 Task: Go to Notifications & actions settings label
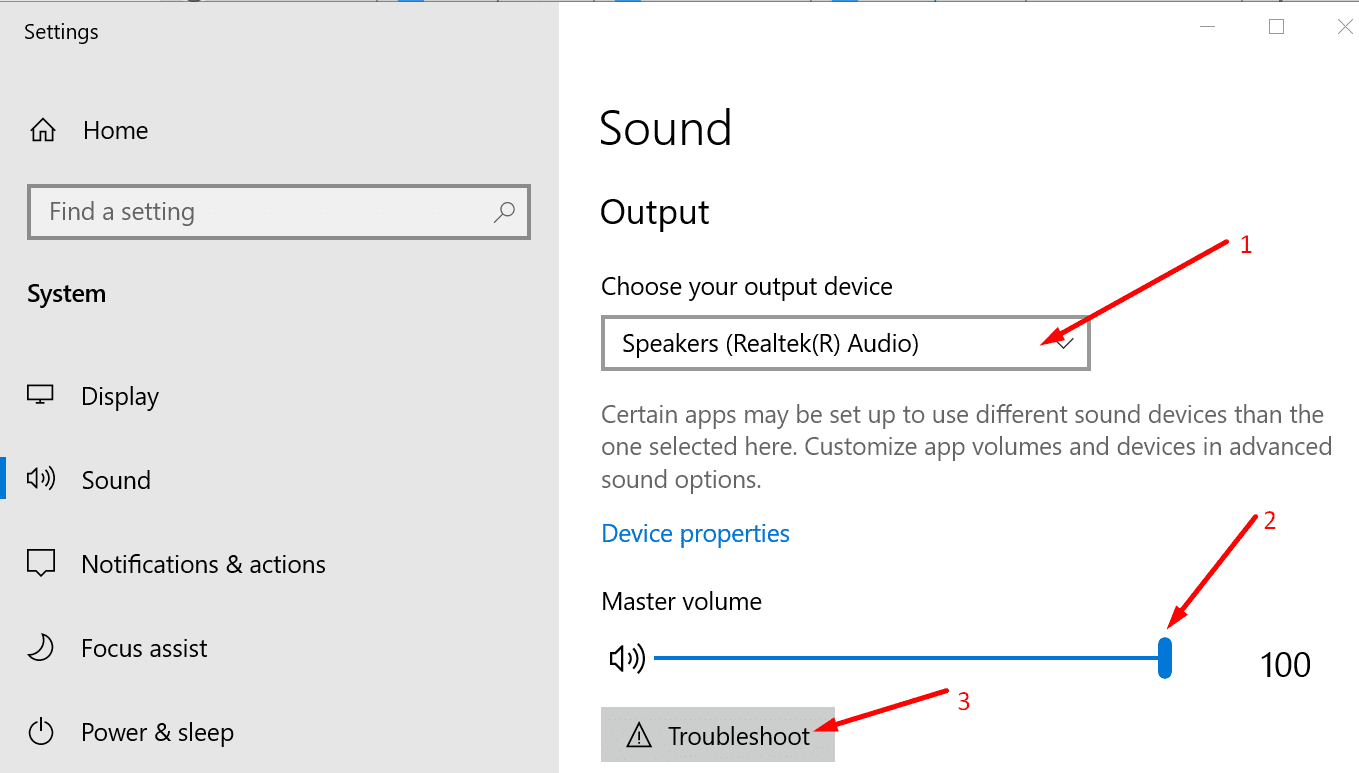pos(203,564)
